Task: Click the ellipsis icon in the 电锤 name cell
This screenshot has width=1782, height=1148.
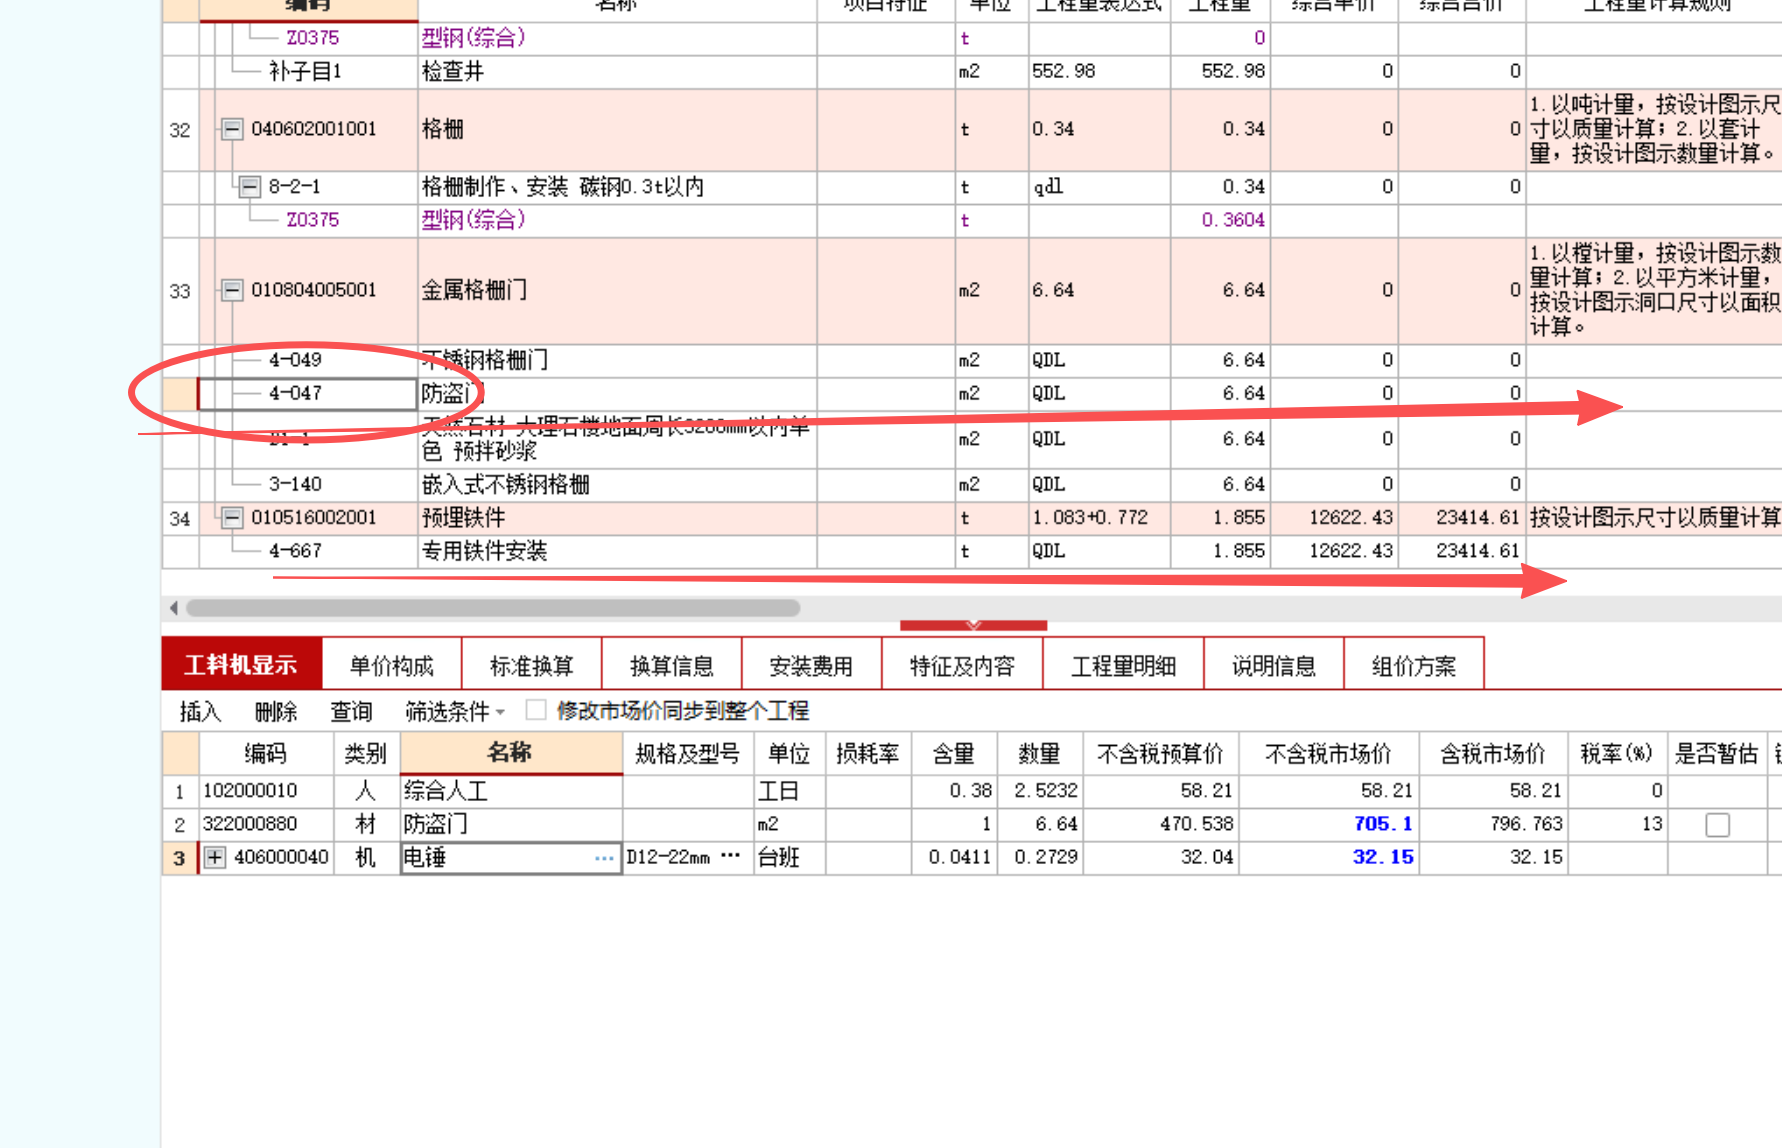Action: [604, 857]
